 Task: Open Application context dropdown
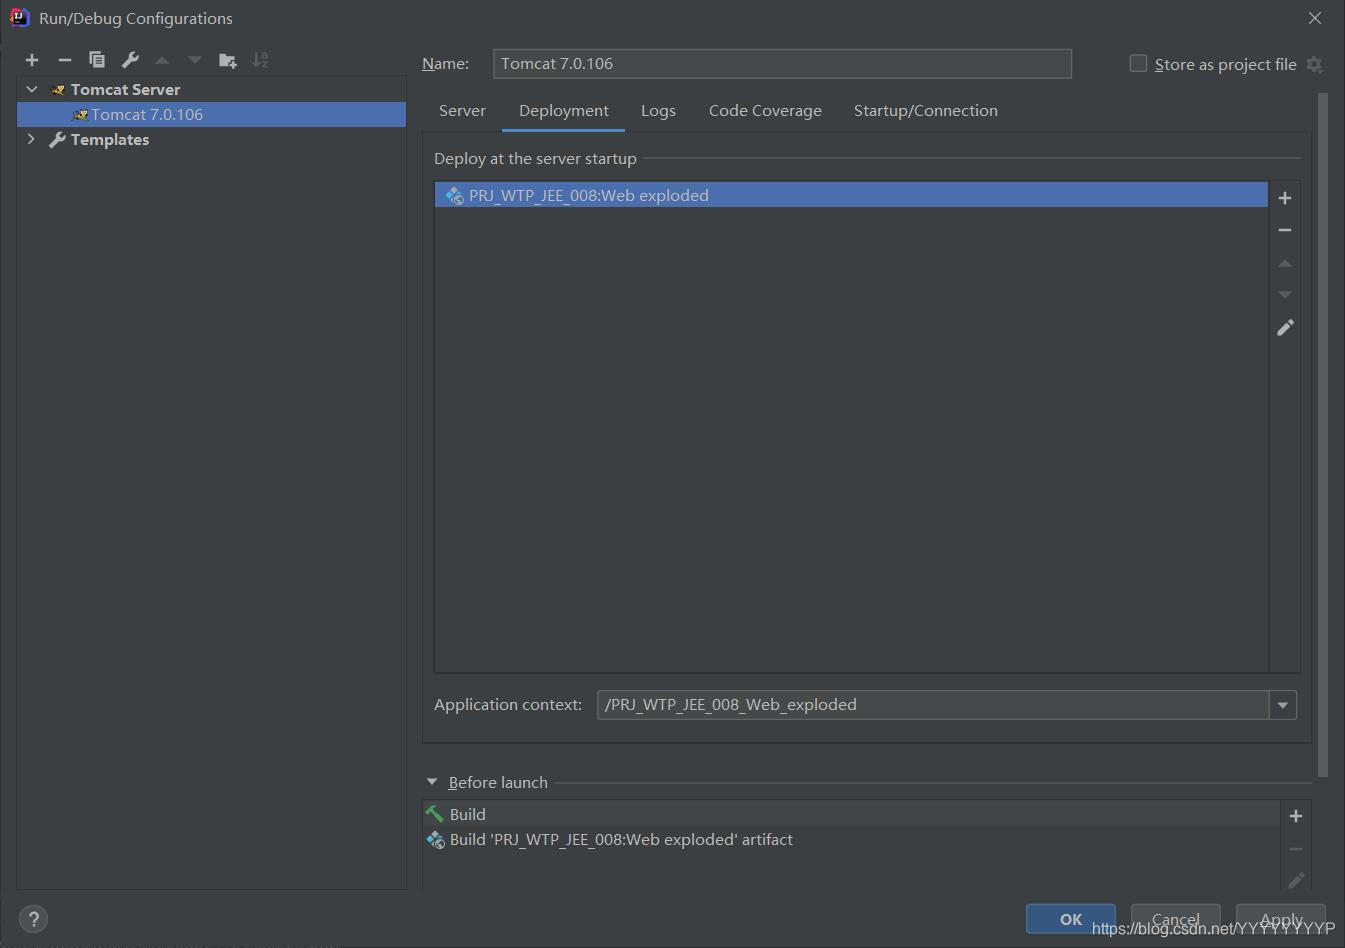click(x=1283, y=705)
